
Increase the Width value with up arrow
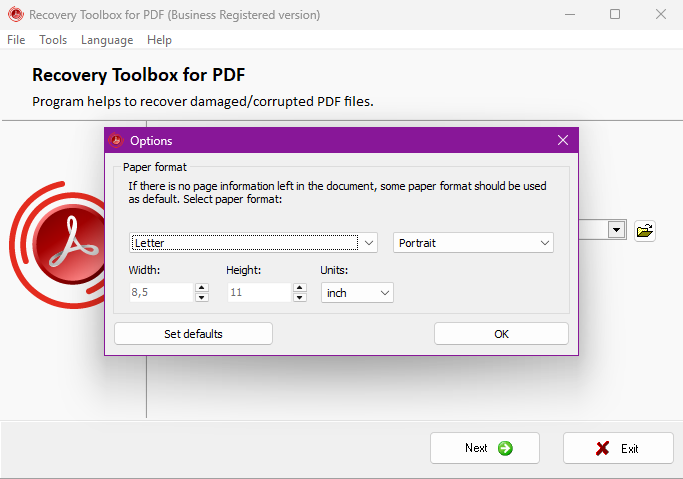(x=202, y=288)
